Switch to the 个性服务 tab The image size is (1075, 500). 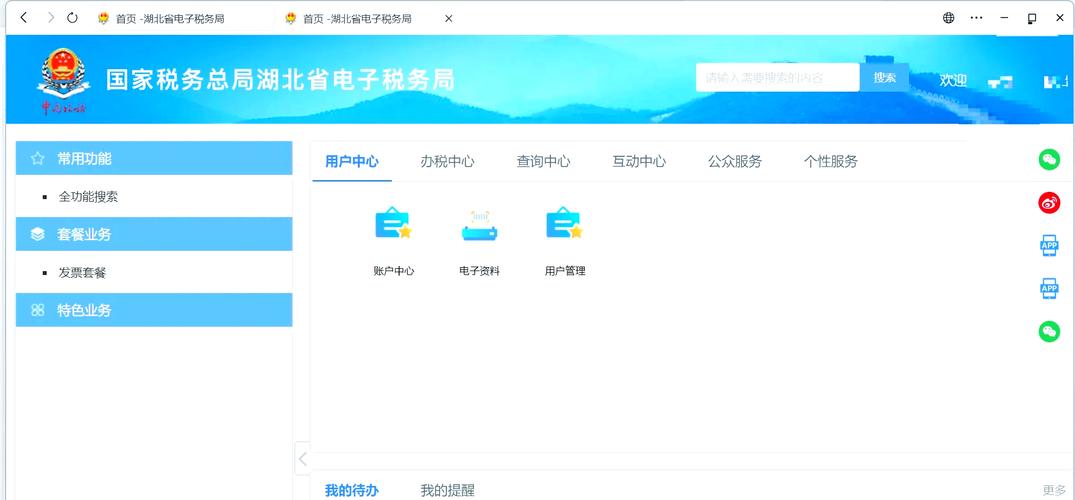click(x=830, y=162)
